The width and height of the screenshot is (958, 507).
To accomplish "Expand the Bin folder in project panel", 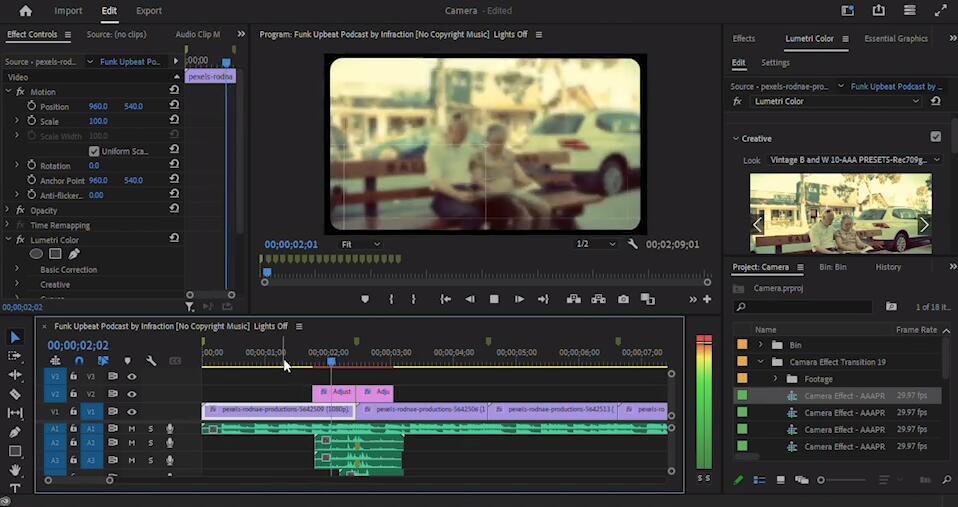I will [x=761, y=345].
